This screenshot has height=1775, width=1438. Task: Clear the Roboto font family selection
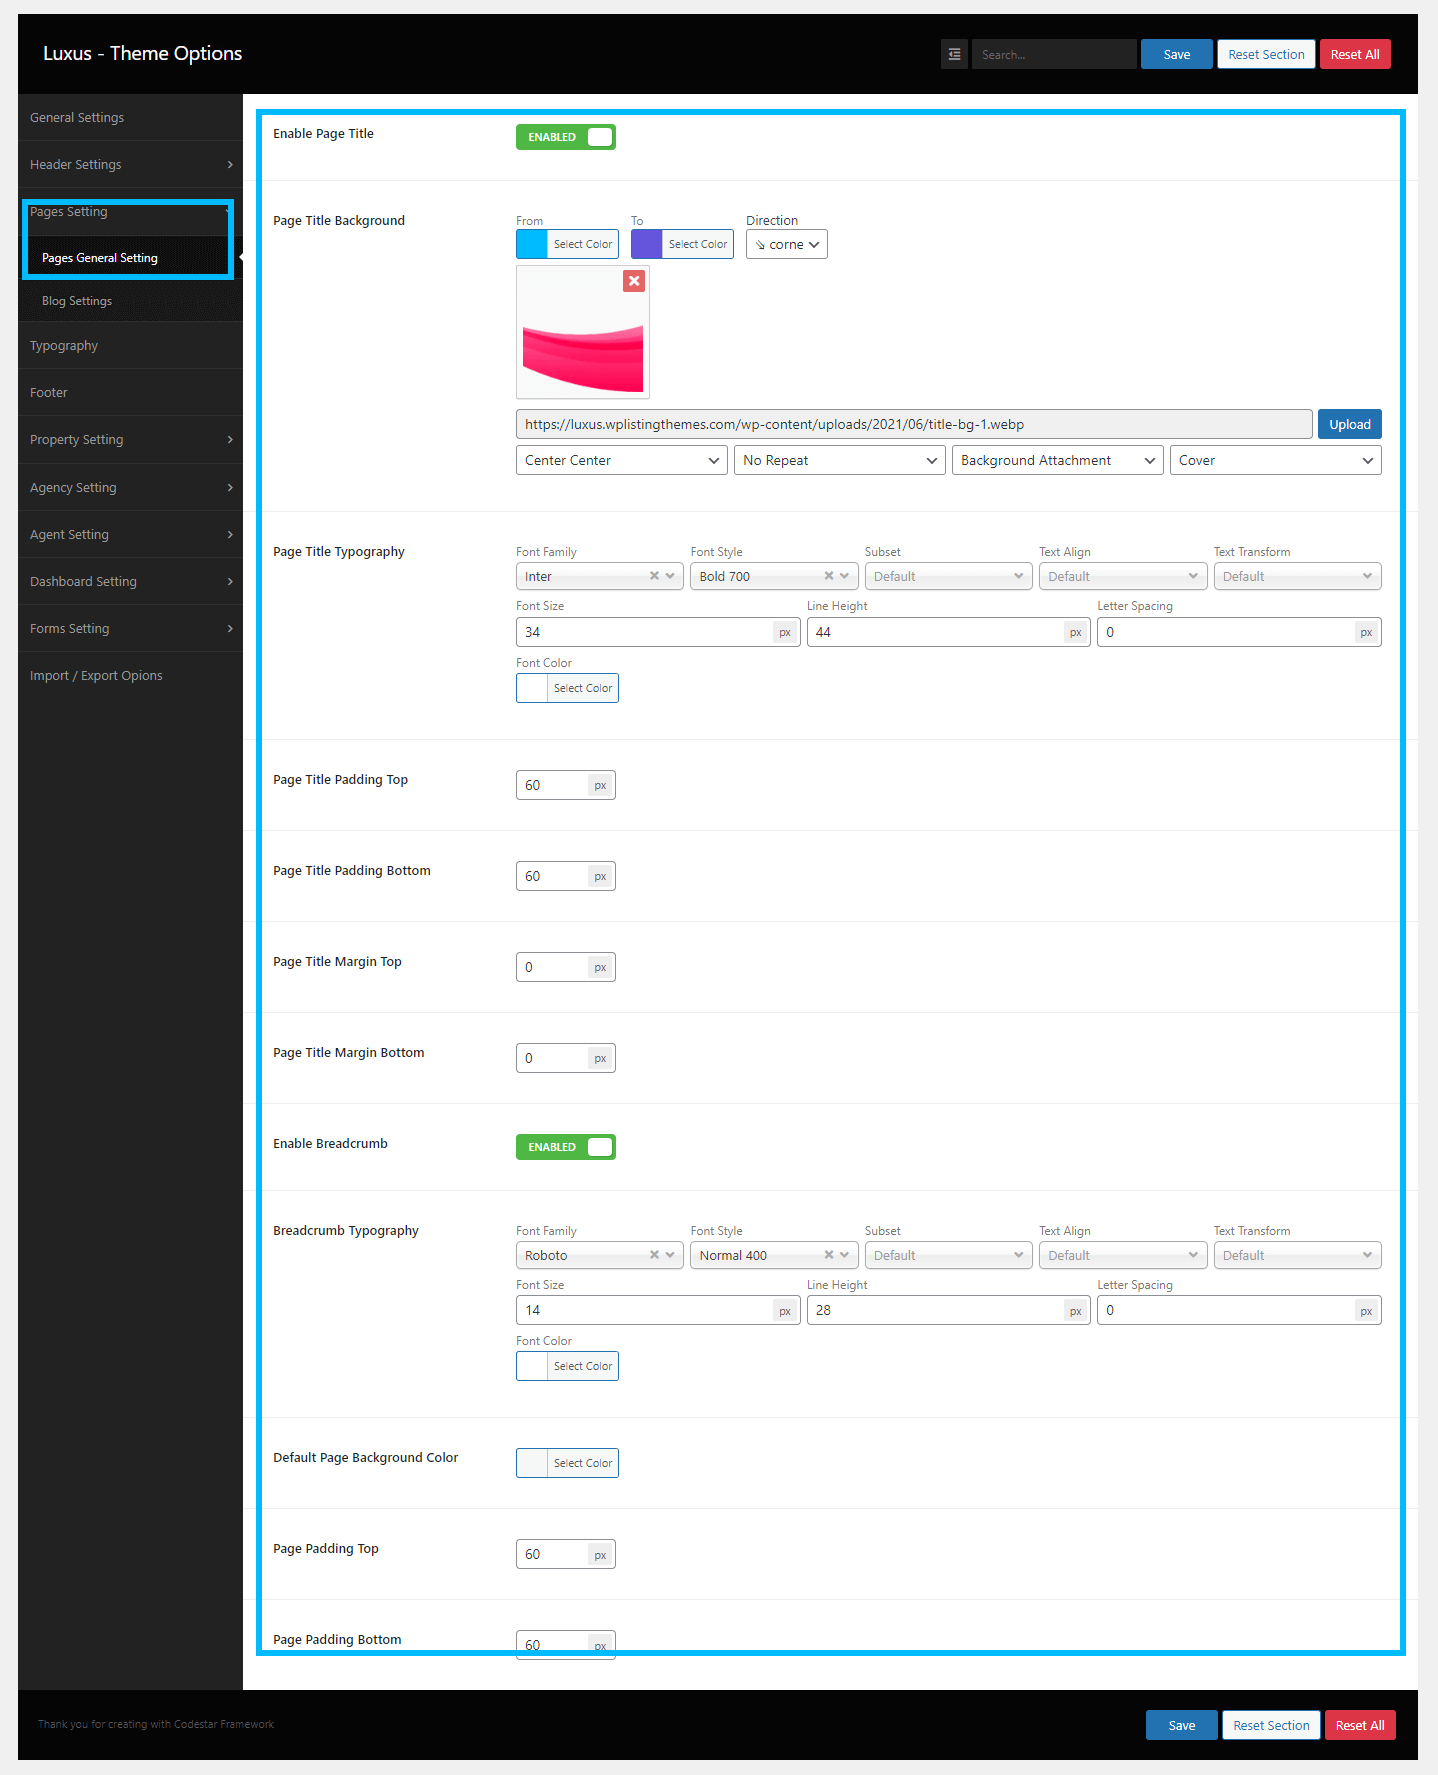pos(654,1255)
